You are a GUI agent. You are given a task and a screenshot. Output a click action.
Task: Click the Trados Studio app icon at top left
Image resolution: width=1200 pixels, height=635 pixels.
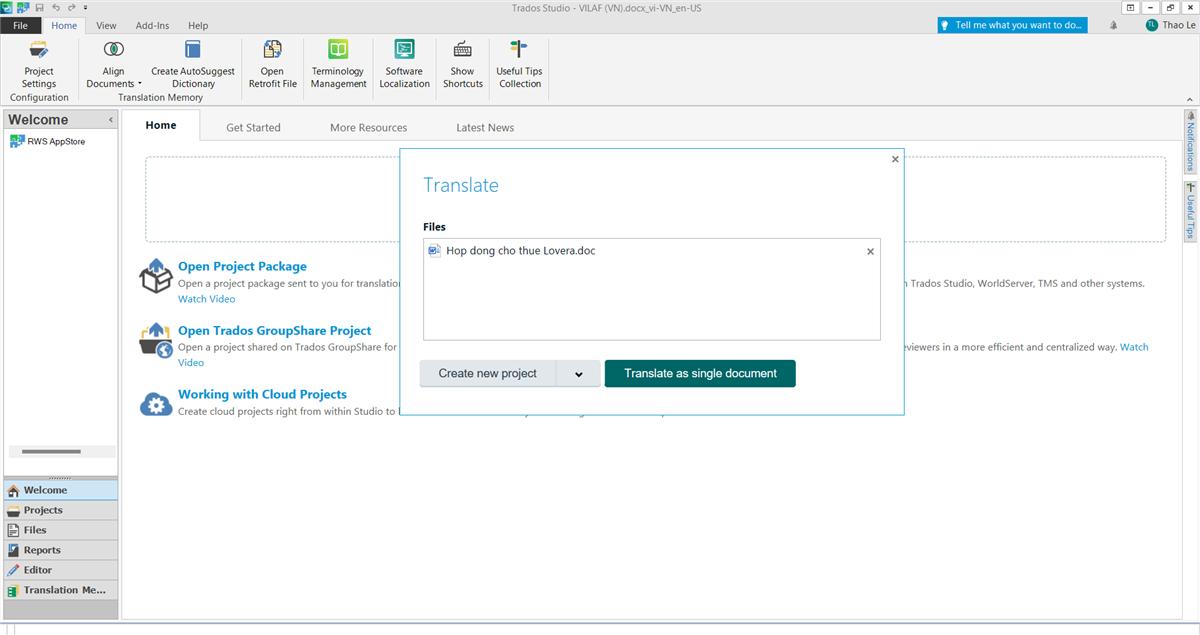click(x=7, y=7)
